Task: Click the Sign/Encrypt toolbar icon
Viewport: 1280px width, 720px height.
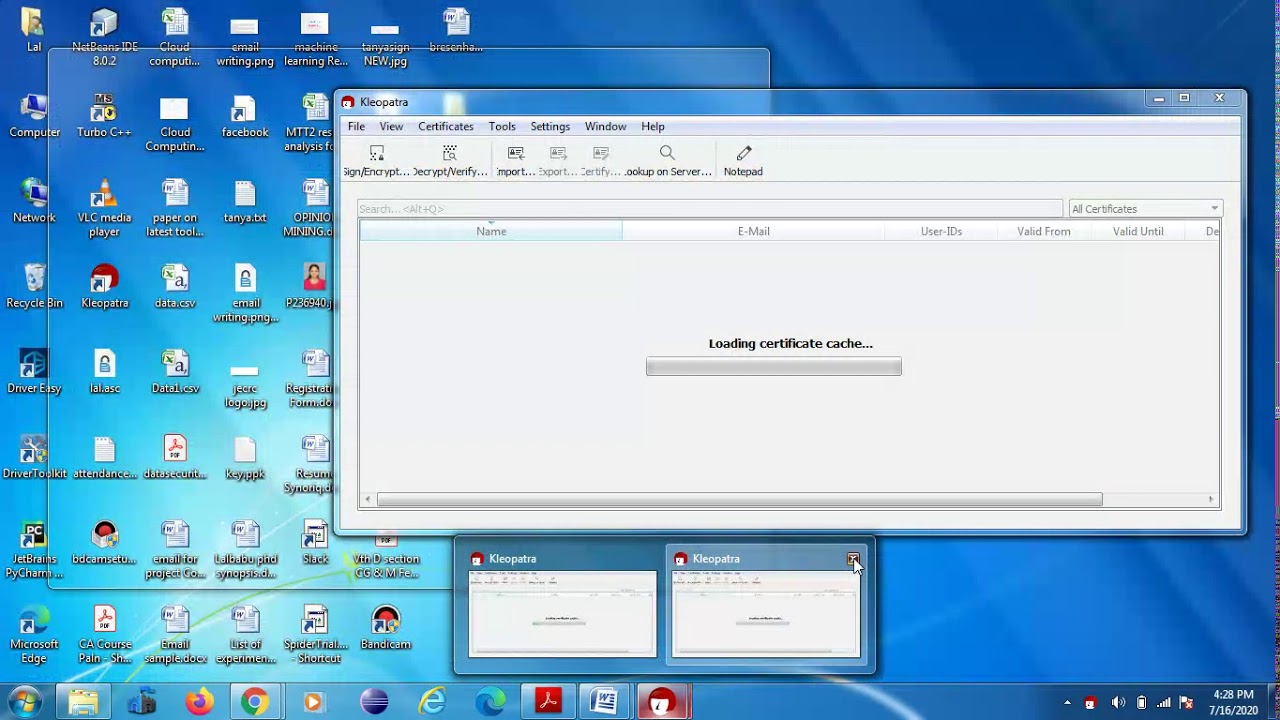Action: tap(376, 159)
